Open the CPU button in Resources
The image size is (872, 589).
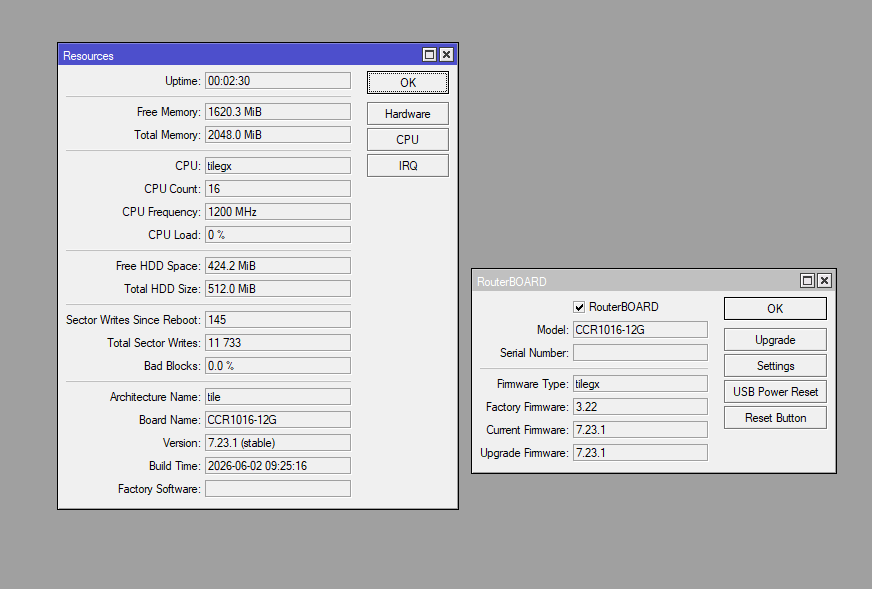[408, 140]
